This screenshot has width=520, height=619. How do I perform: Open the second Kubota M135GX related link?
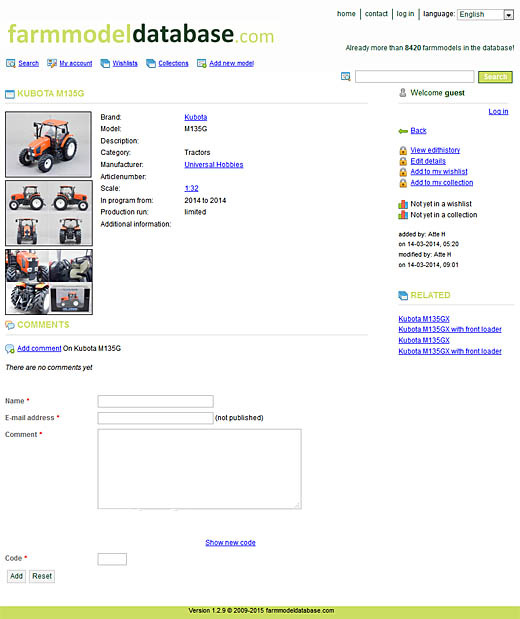click(424, 340)
